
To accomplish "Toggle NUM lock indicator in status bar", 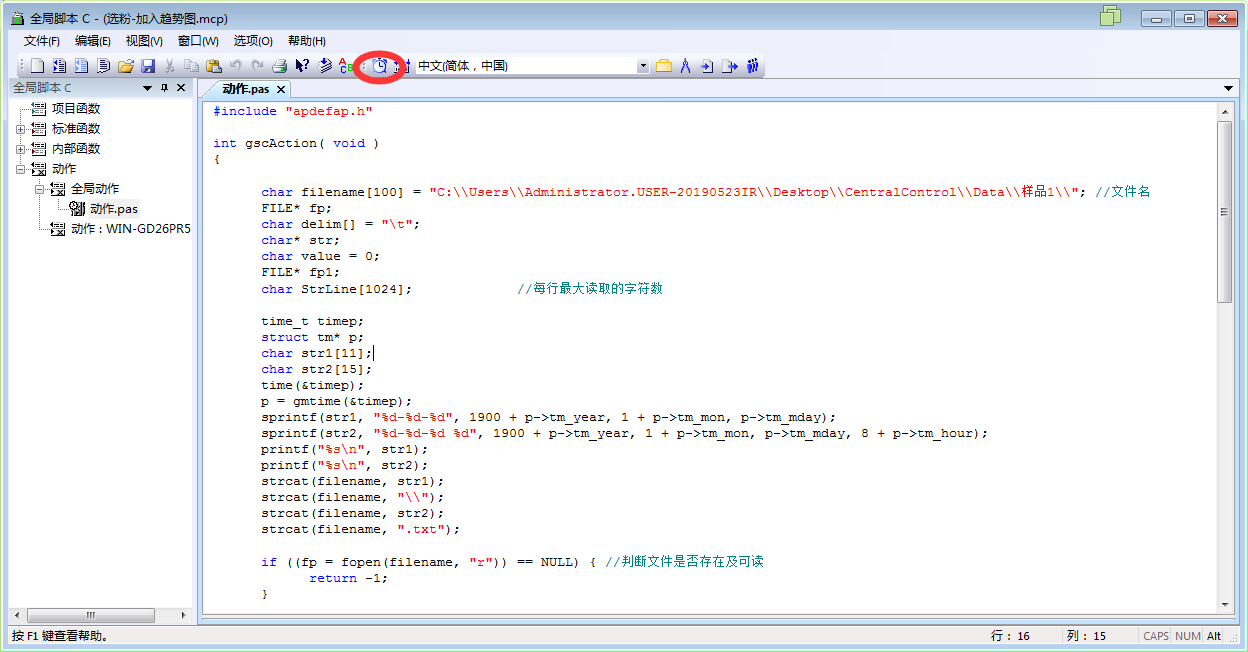I will coord(1187,635).
